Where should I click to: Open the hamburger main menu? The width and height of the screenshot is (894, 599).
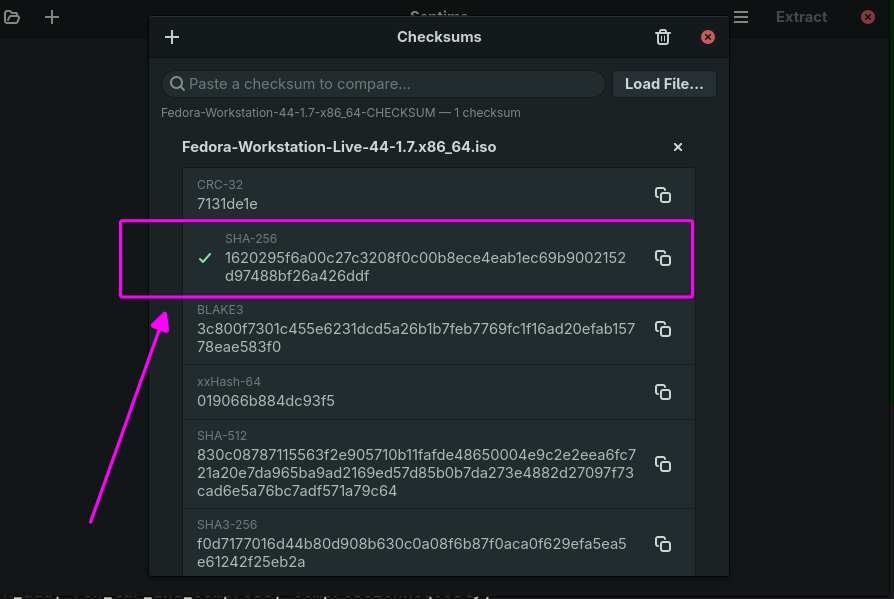point(741,17)
